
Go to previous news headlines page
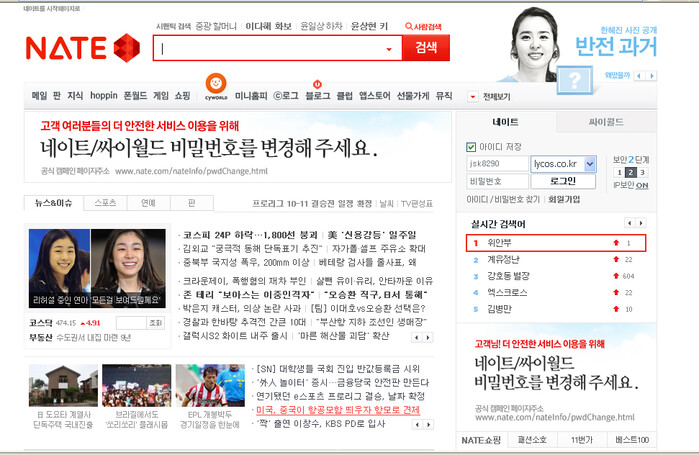click(x=416, y=337)
